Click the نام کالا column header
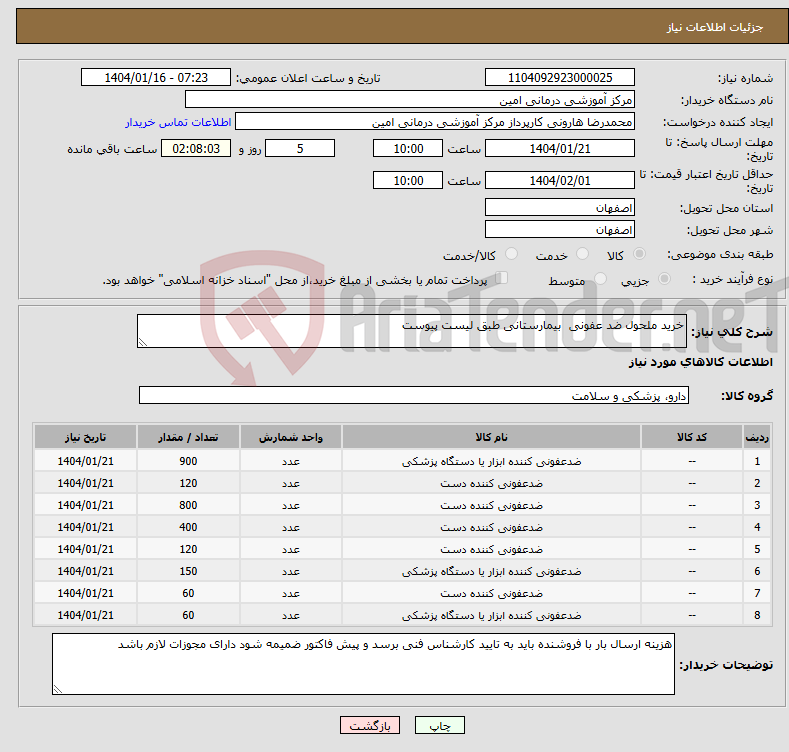 click(x=492, y=437)
